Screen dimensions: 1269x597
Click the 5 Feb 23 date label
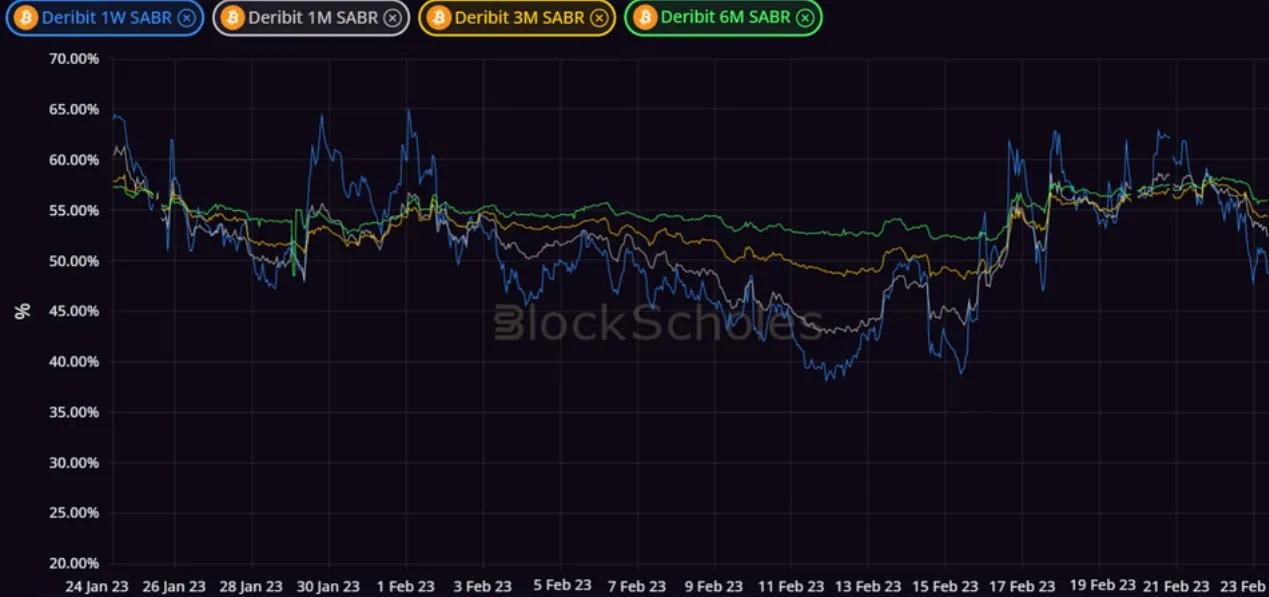(x=561, y=587)
